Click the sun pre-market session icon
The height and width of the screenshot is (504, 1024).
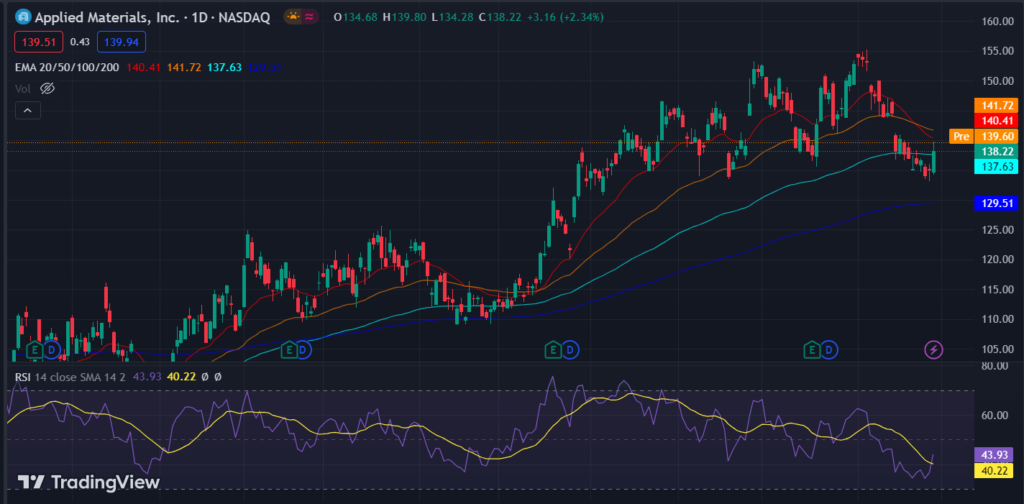point(292,17)
